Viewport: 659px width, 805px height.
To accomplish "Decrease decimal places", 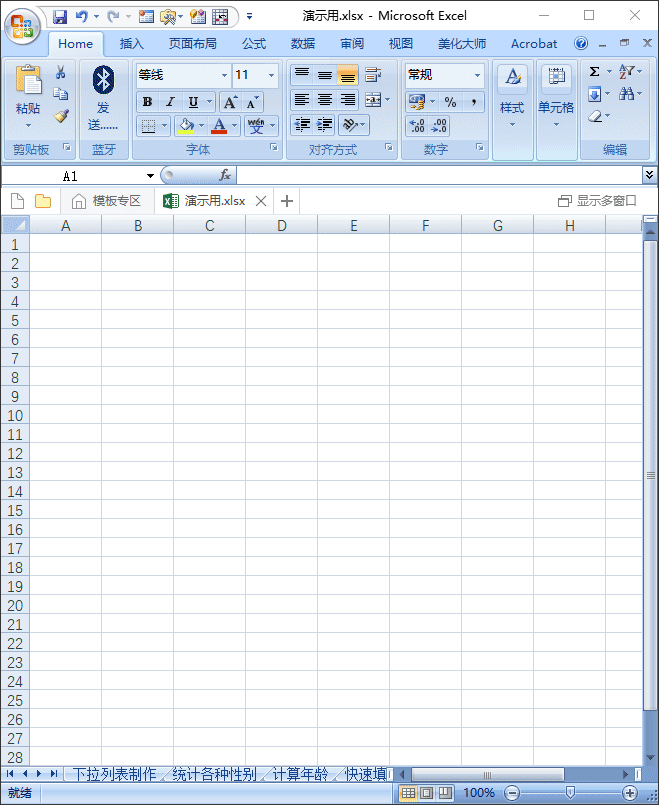I will click(439, 126).
